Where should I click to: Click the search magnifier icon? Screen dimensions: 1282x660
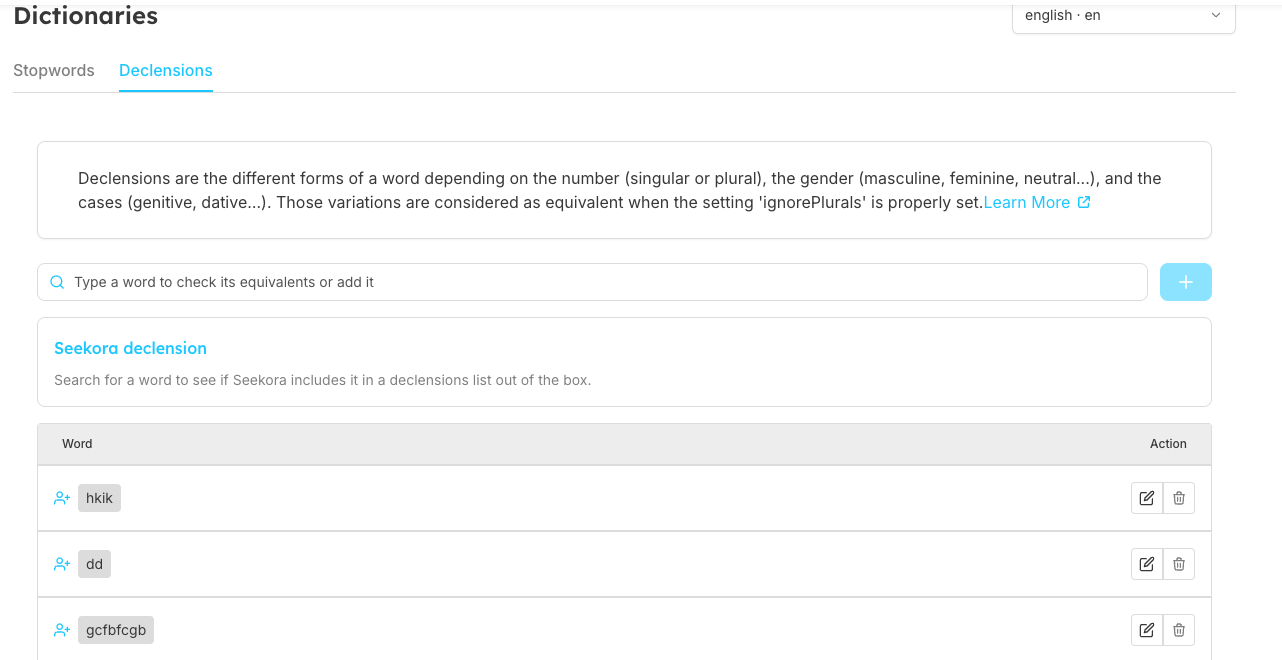(57, 282)
